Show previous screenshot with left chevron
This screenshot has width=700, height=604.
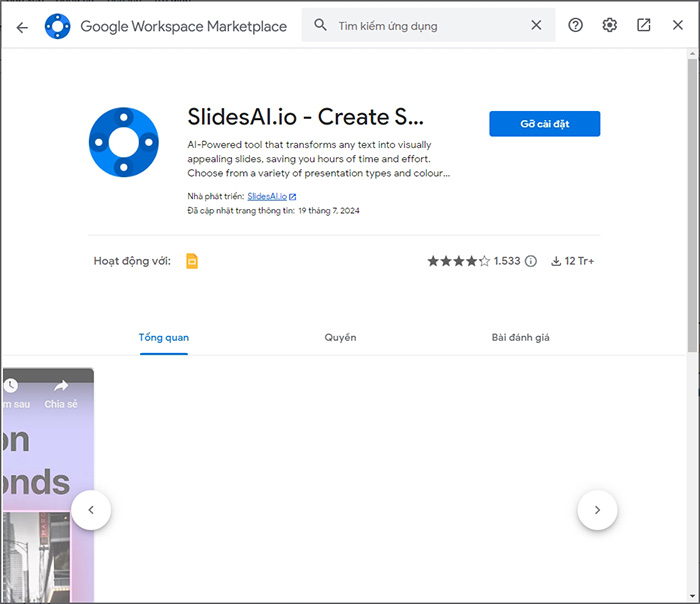pyautogui.click(x=91, y=510)
